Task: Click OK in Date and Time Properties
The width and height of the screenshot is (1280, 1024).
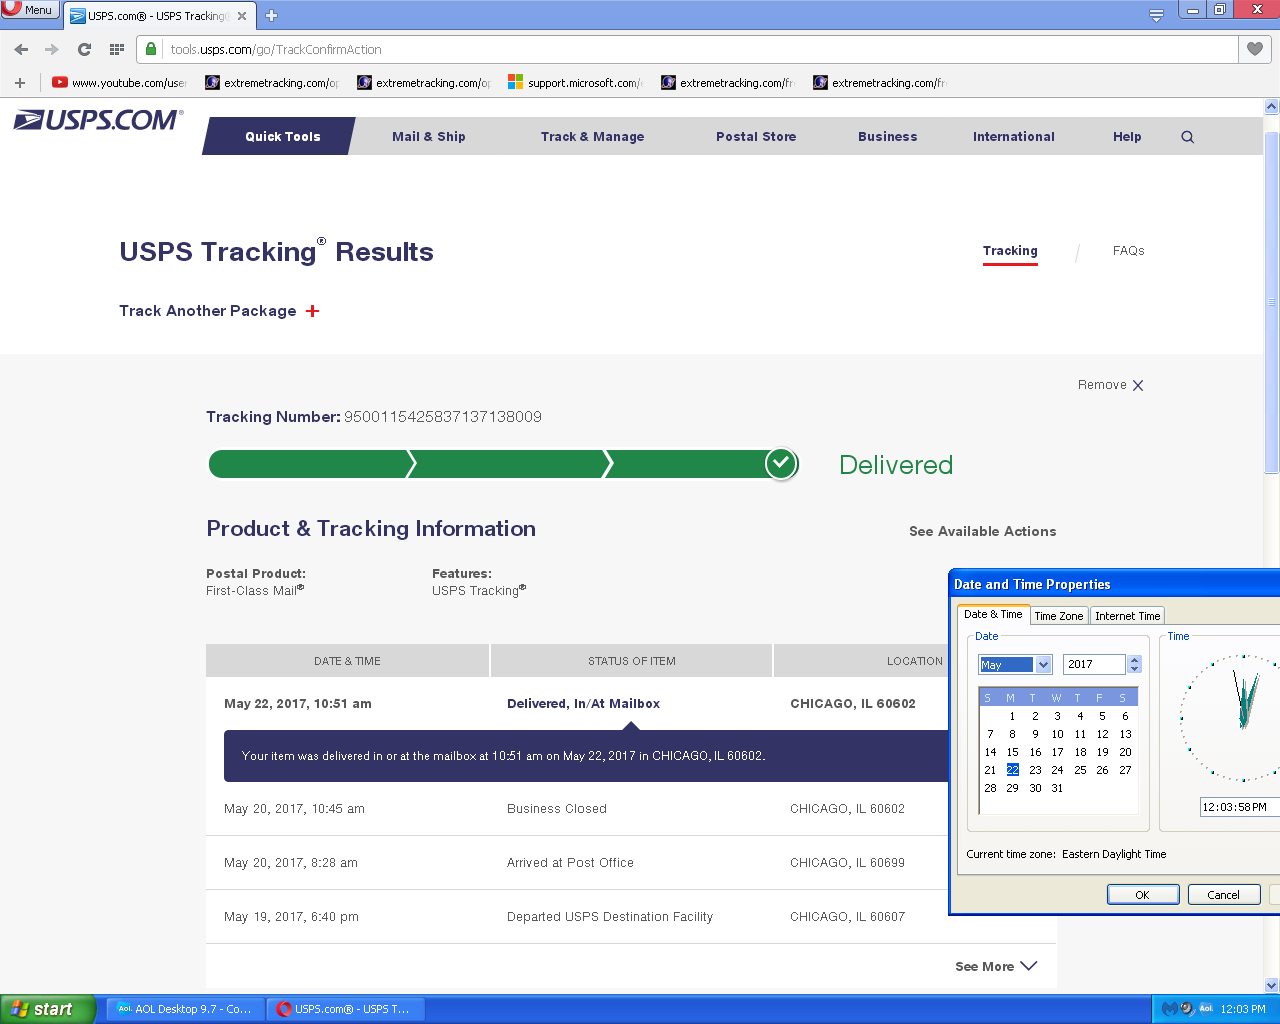Action: point(1142,895)
